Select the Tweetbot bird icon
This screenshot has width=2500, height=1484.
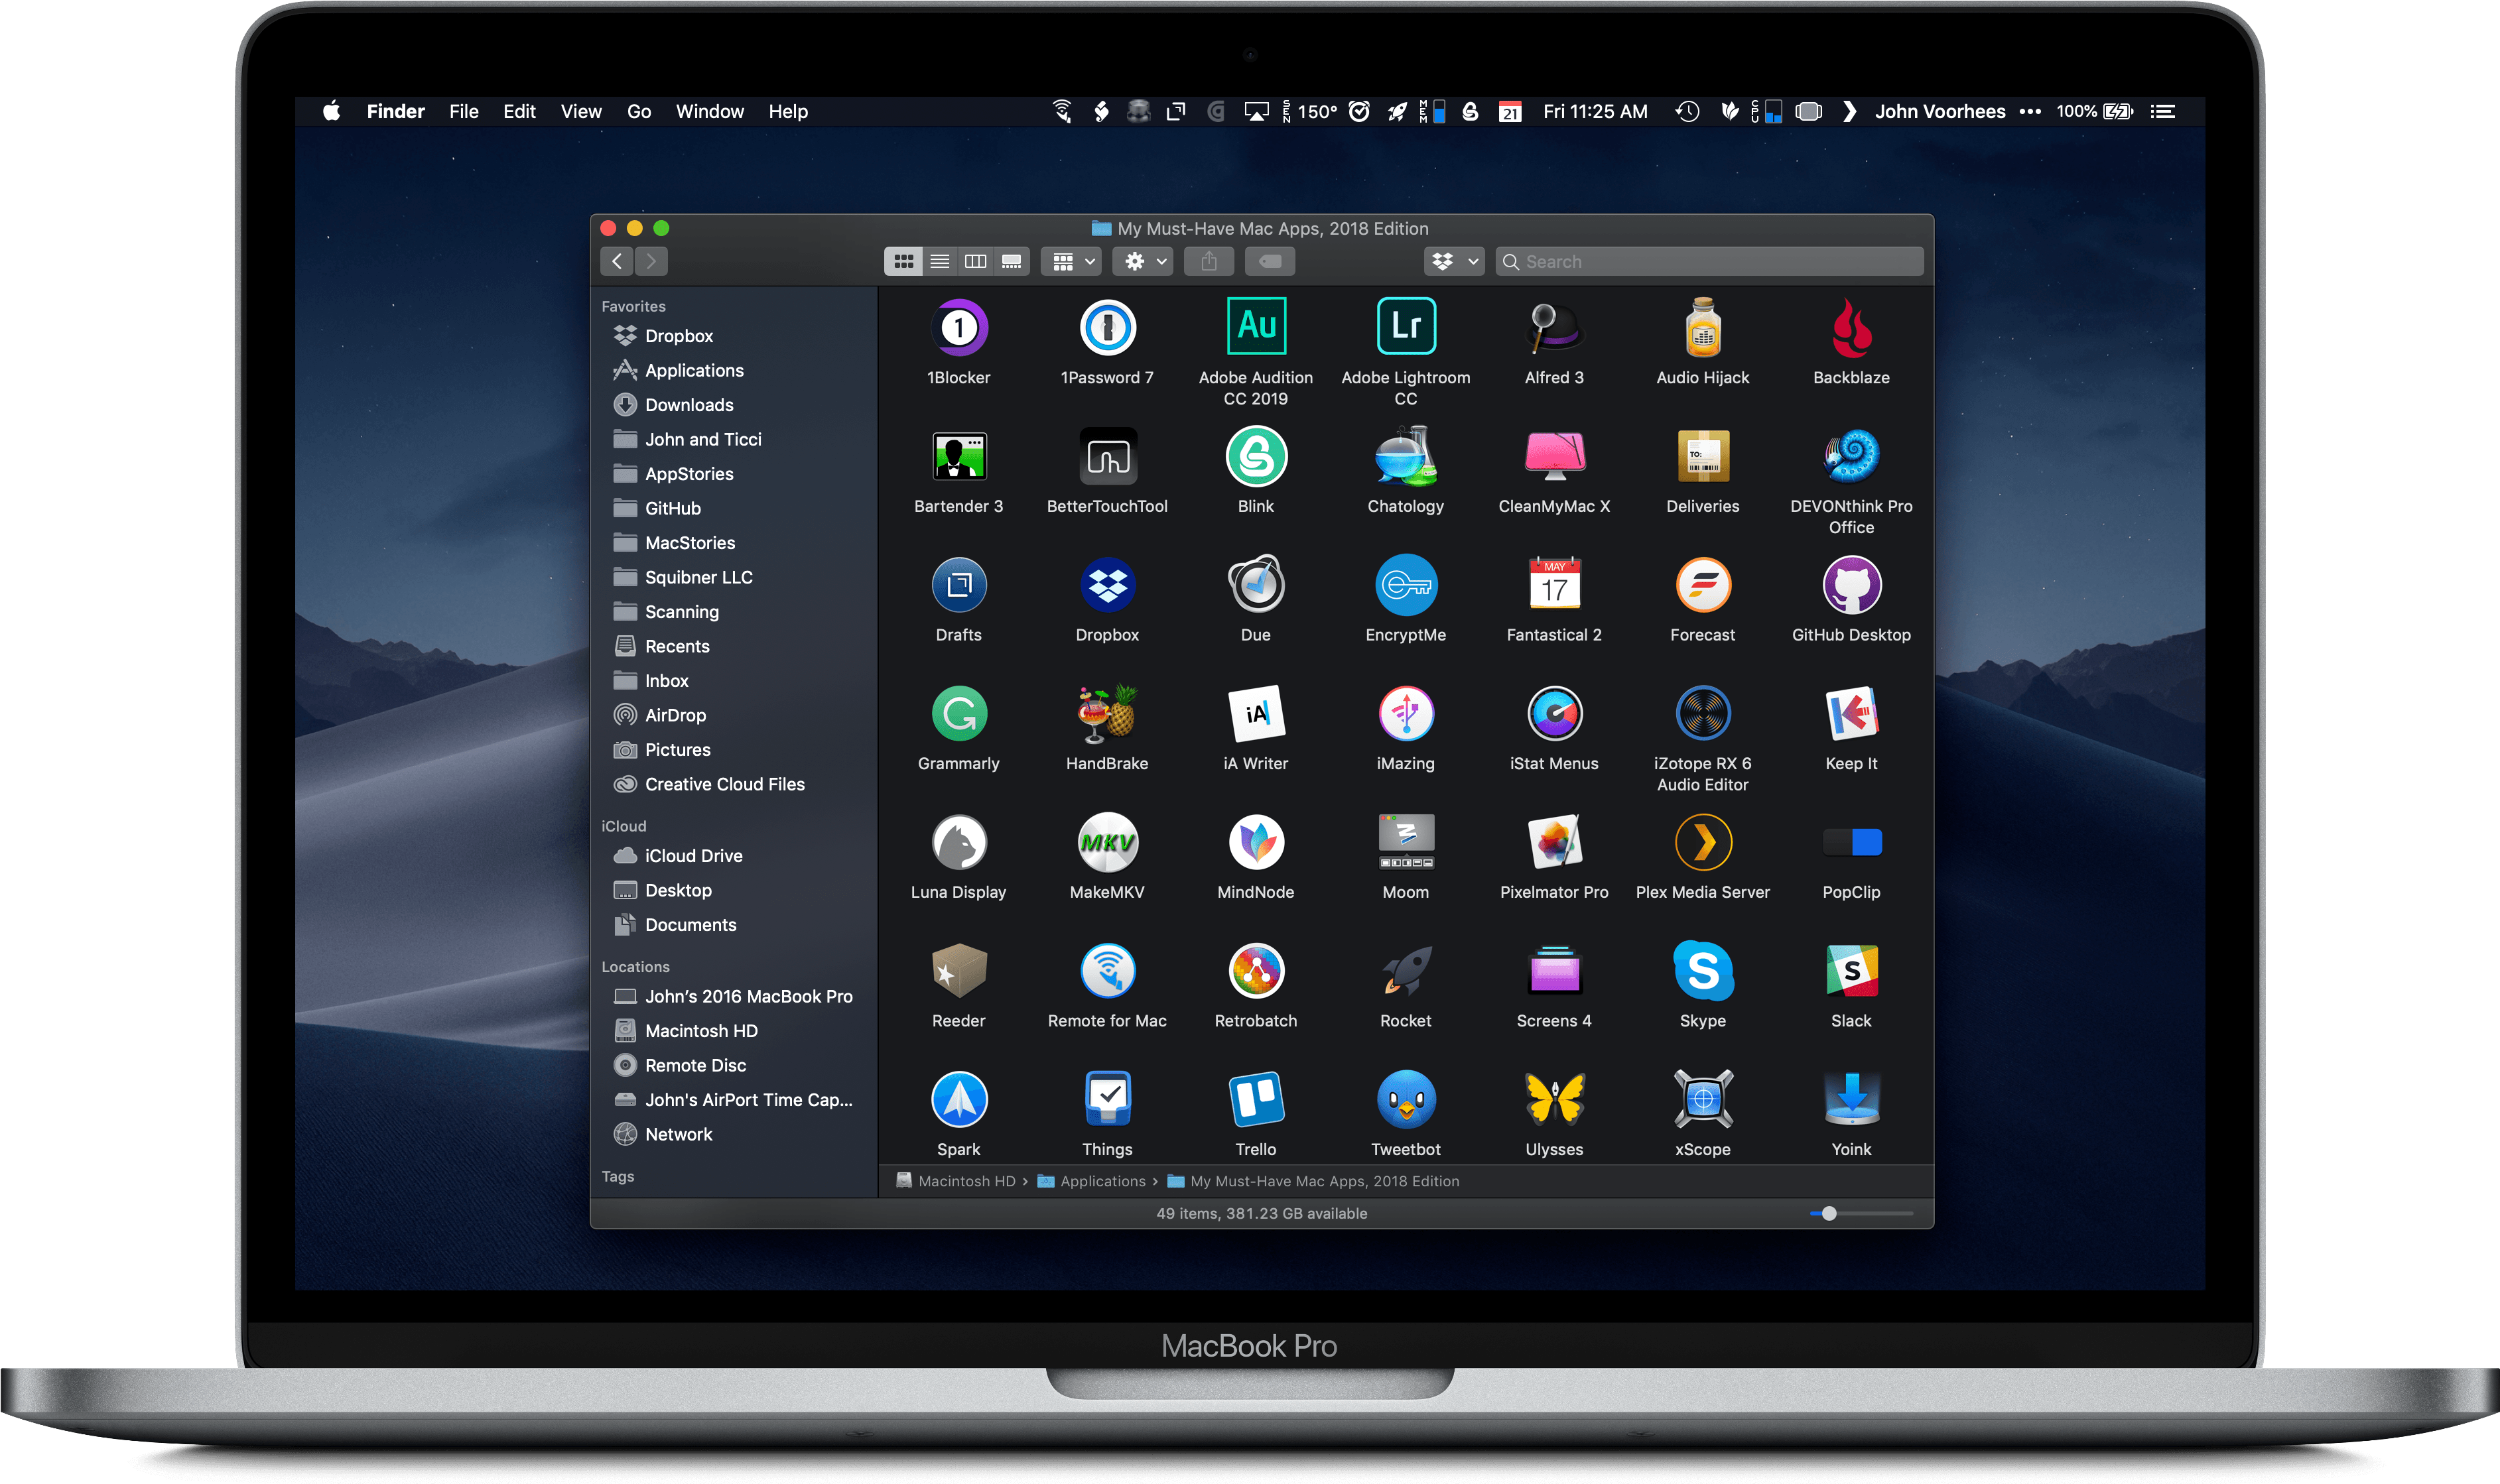click(x=1405, y=1099)
